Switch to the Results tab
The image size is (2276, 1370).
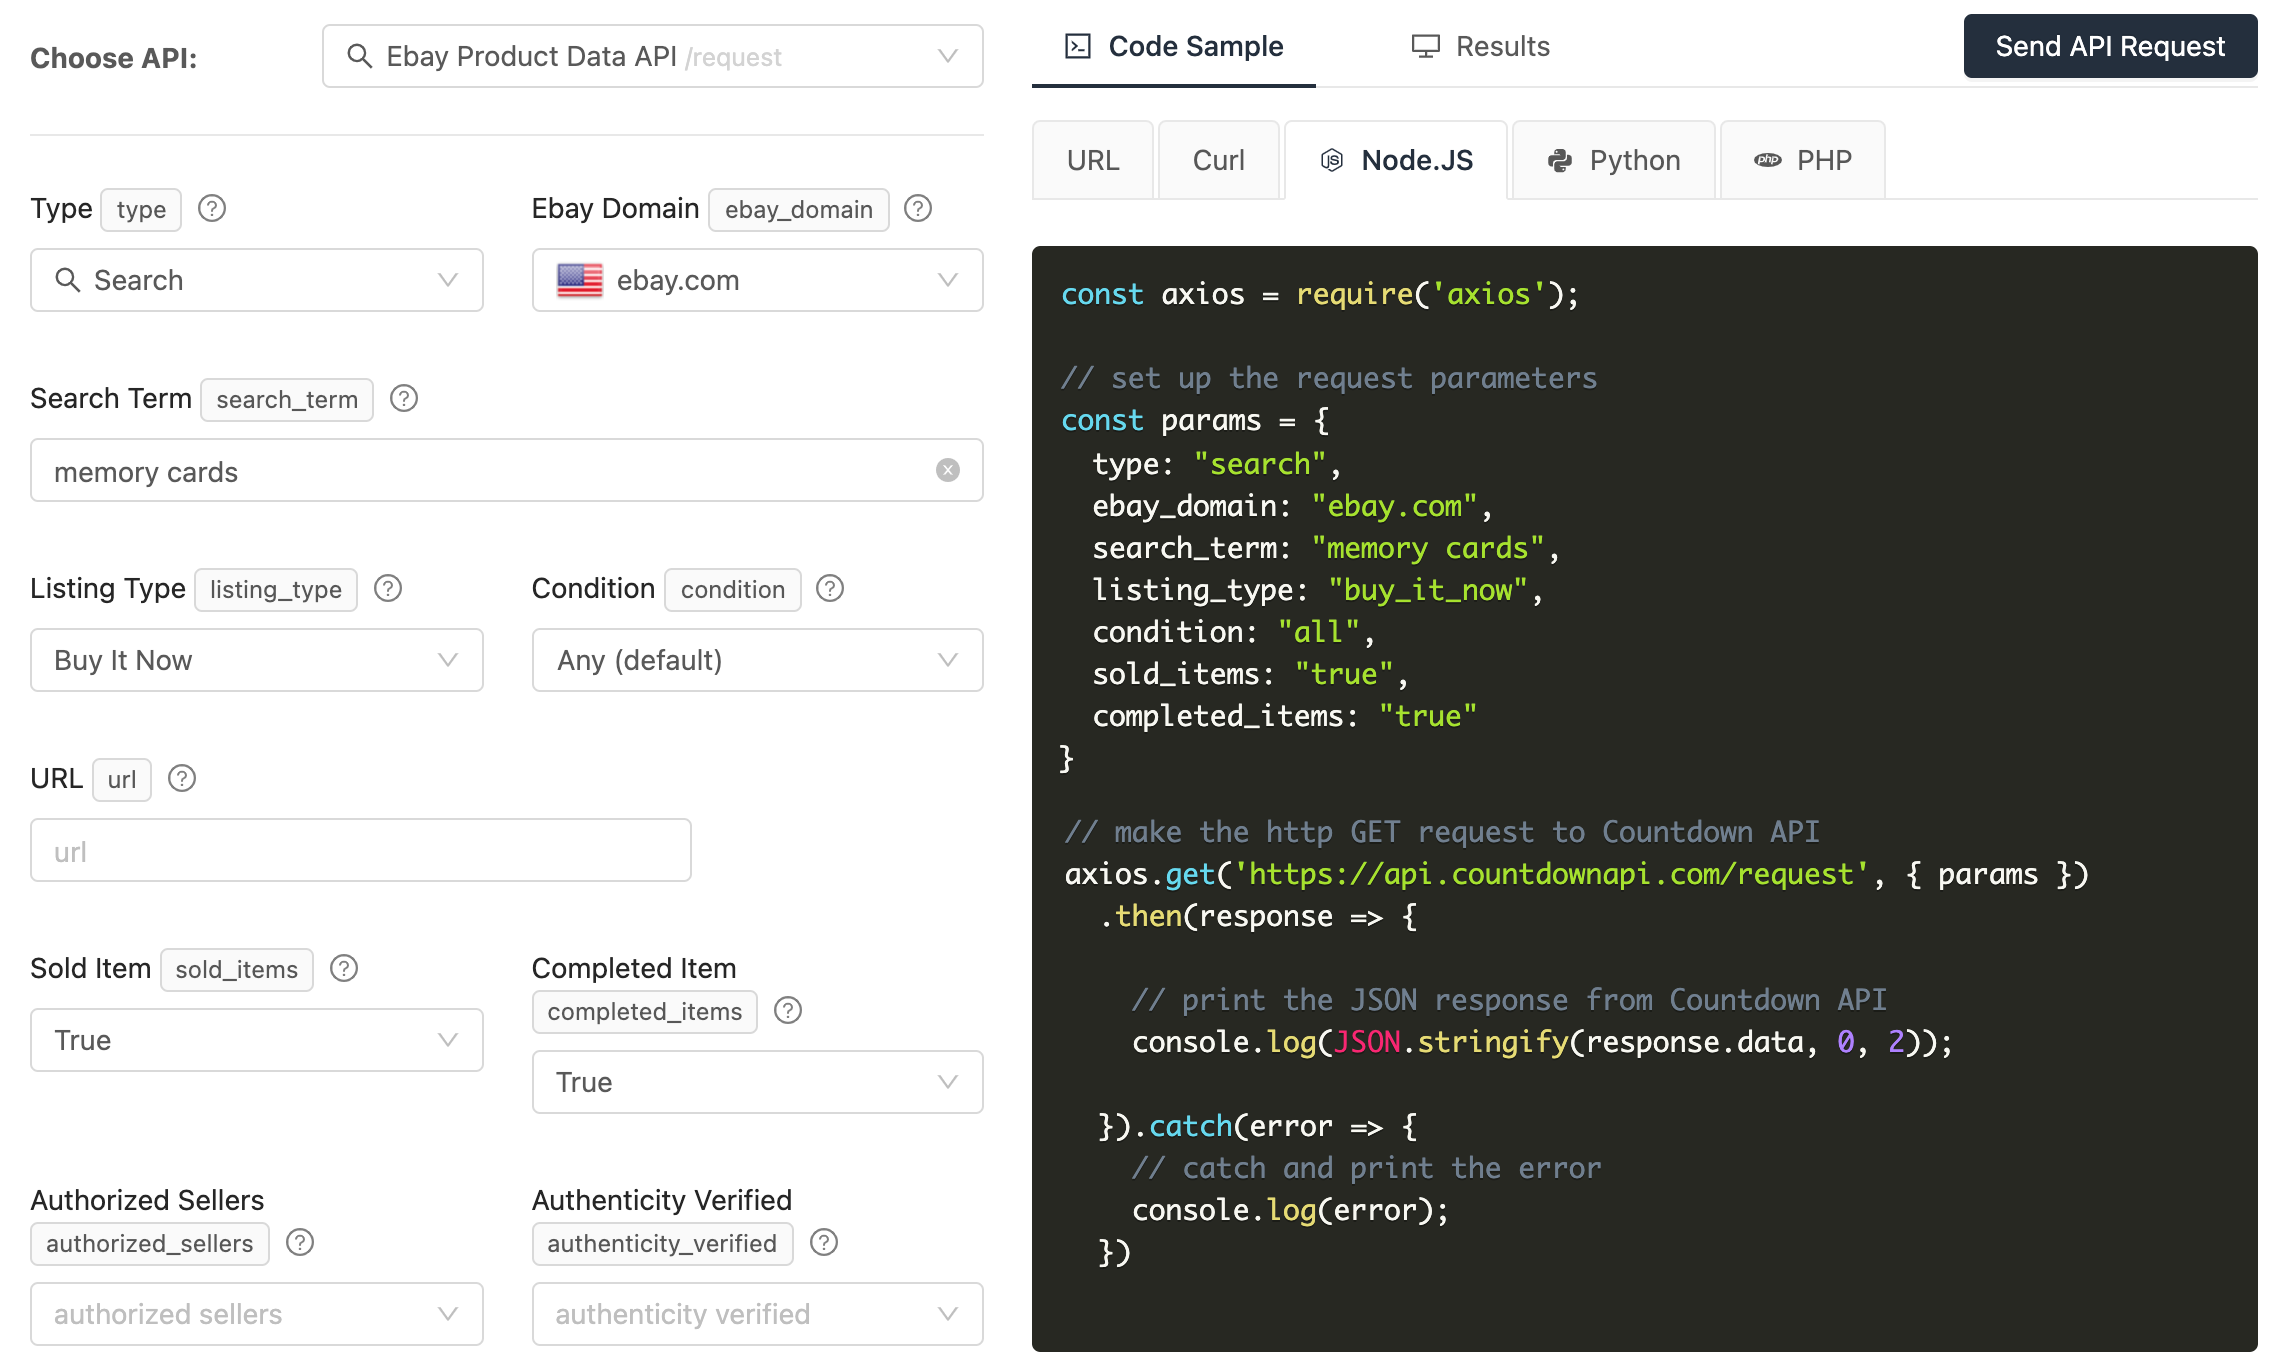click(x=1481, y=46)
